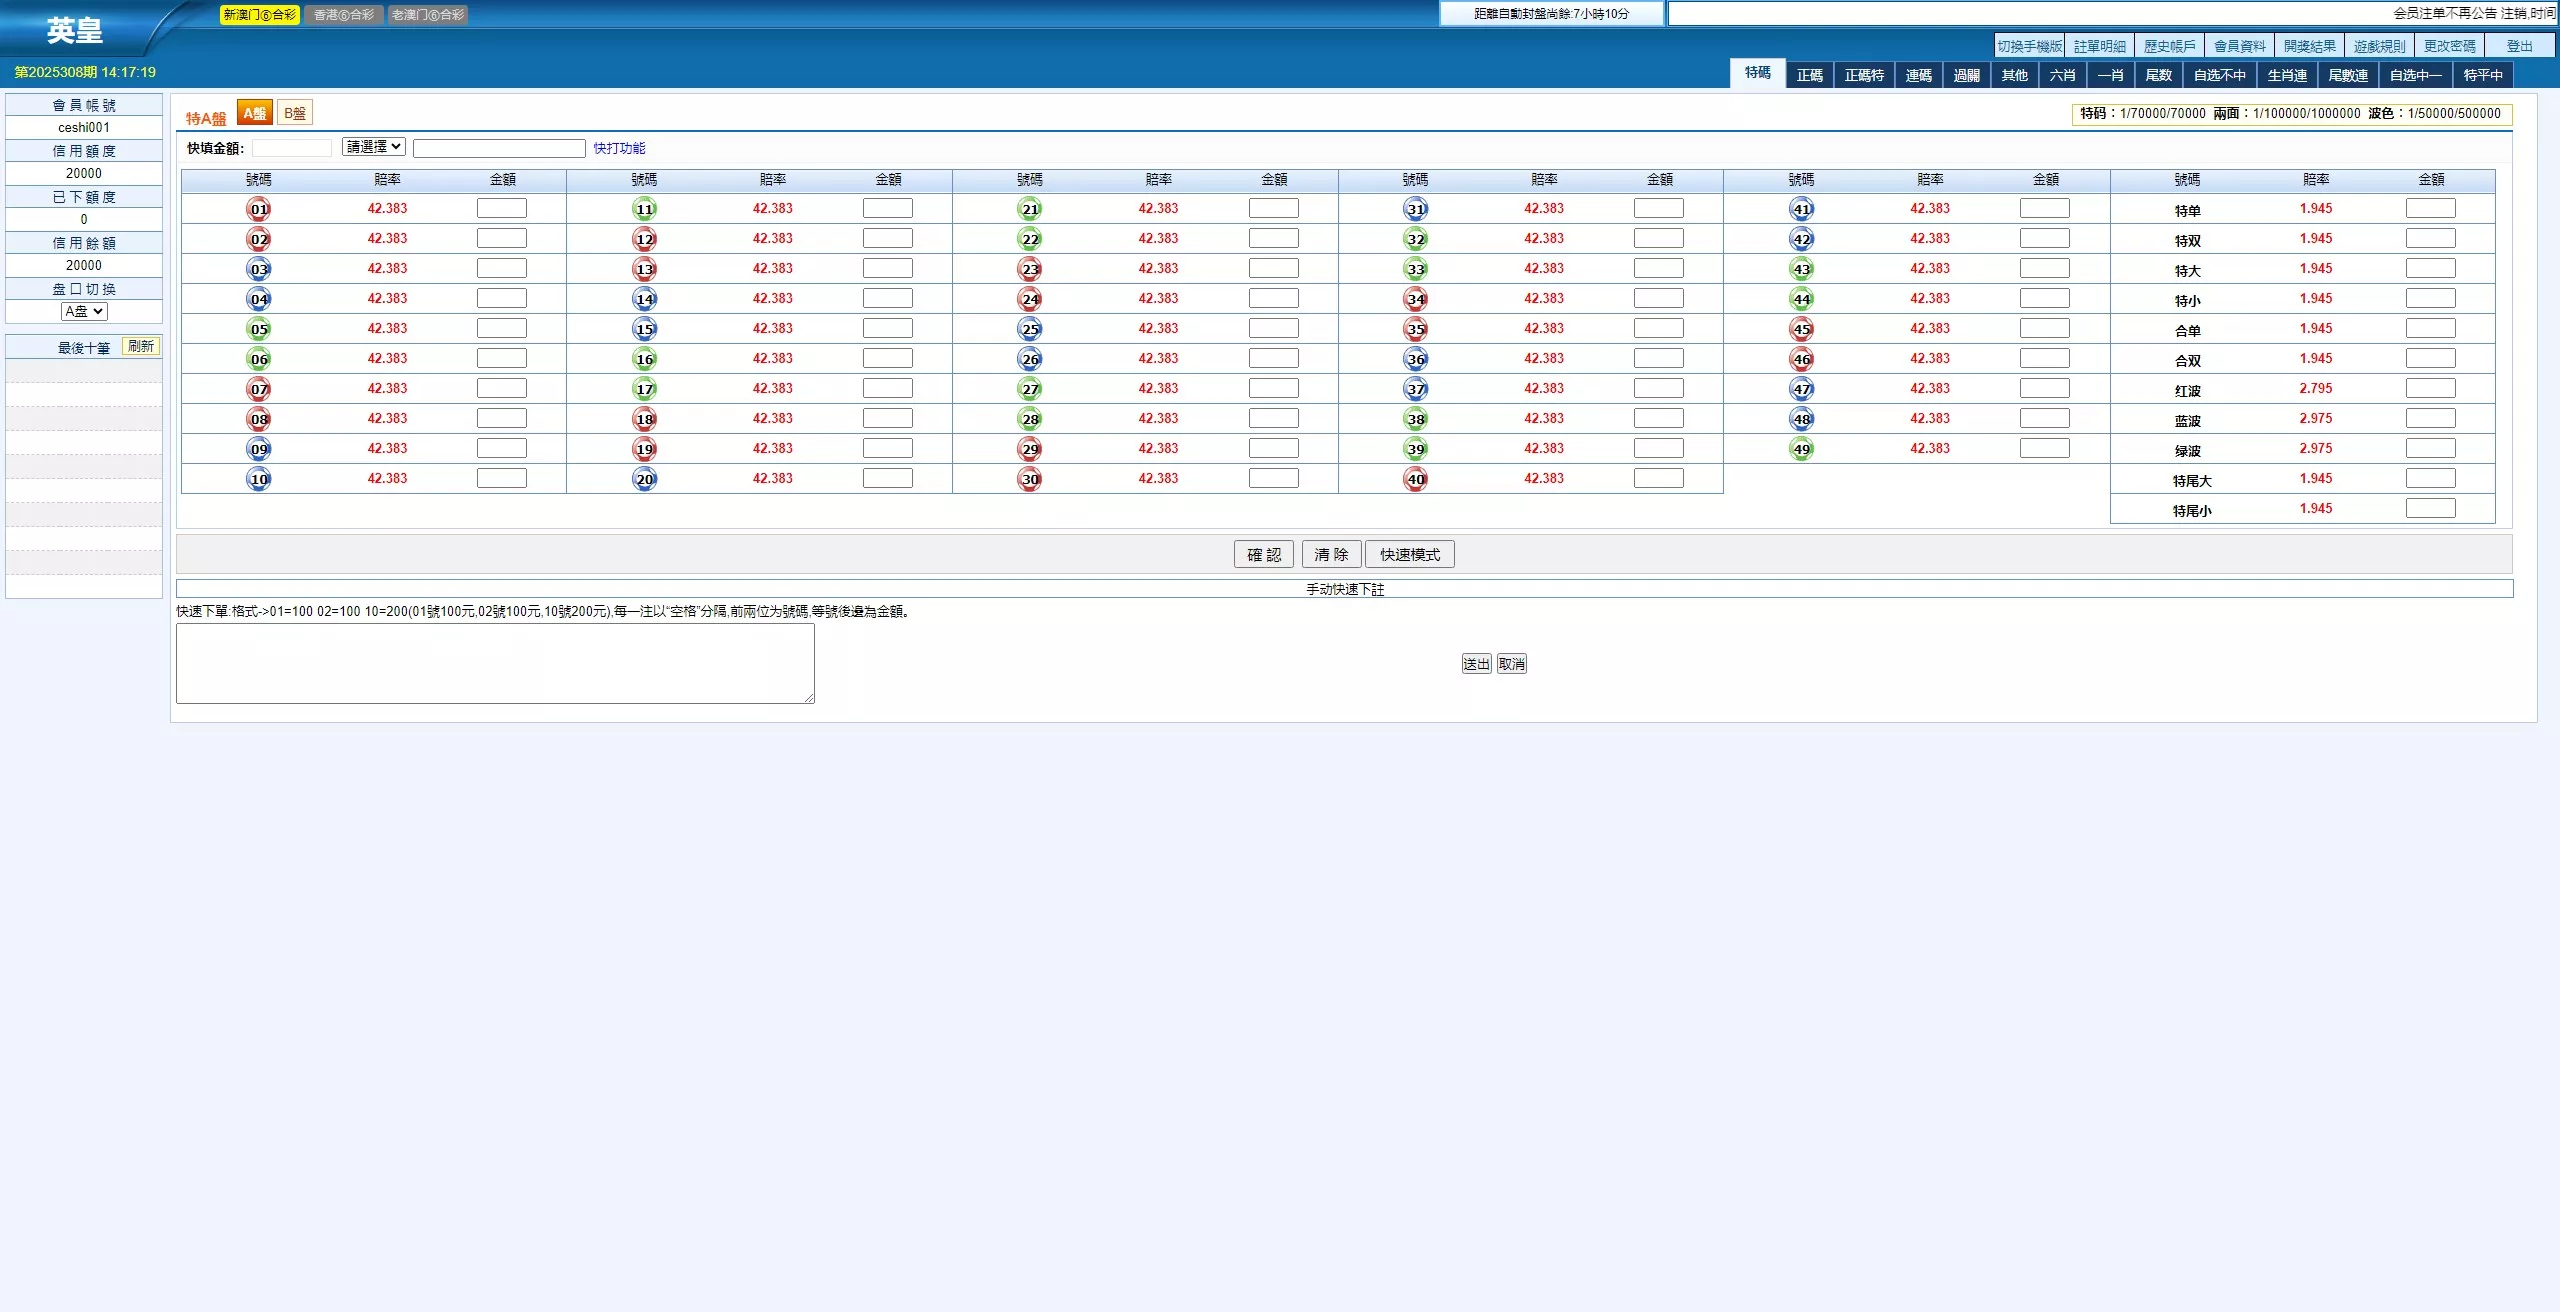The width and height of the screenshot is (2560, 1312).
Task: Open the A盘 switch dropdown in sidebar
Action: (x=84, y=311)
